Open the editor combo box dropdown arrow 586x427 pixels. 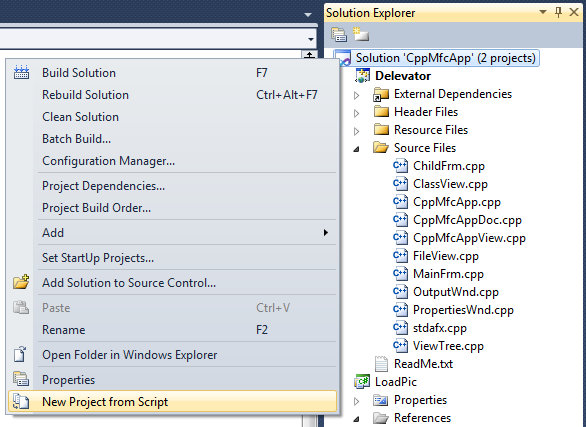point(311,39)
